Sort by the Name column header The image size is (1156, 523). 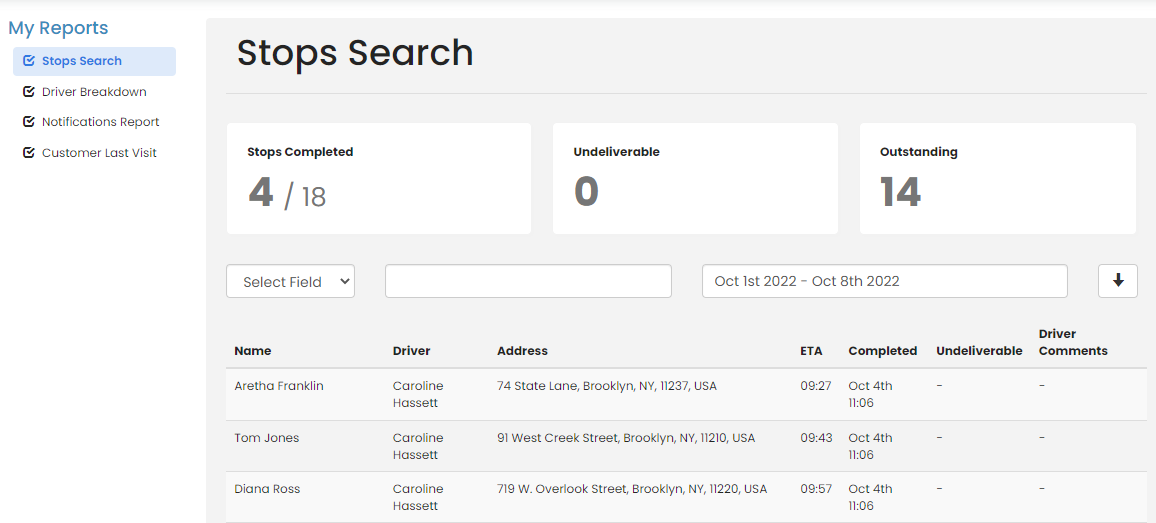click(253, 351)
